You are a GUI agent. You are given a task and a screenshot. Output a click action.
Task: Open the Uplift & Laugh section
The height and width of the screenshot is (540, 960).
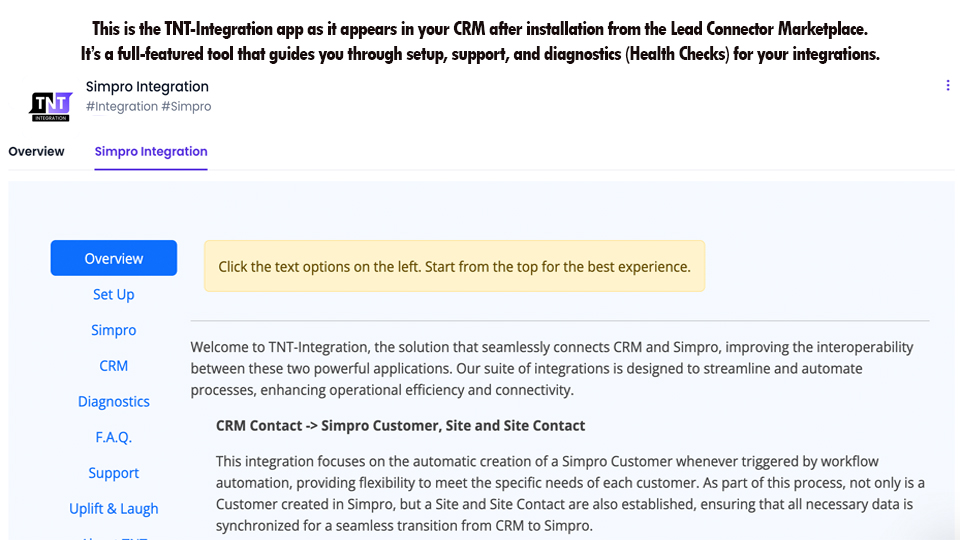114,508
